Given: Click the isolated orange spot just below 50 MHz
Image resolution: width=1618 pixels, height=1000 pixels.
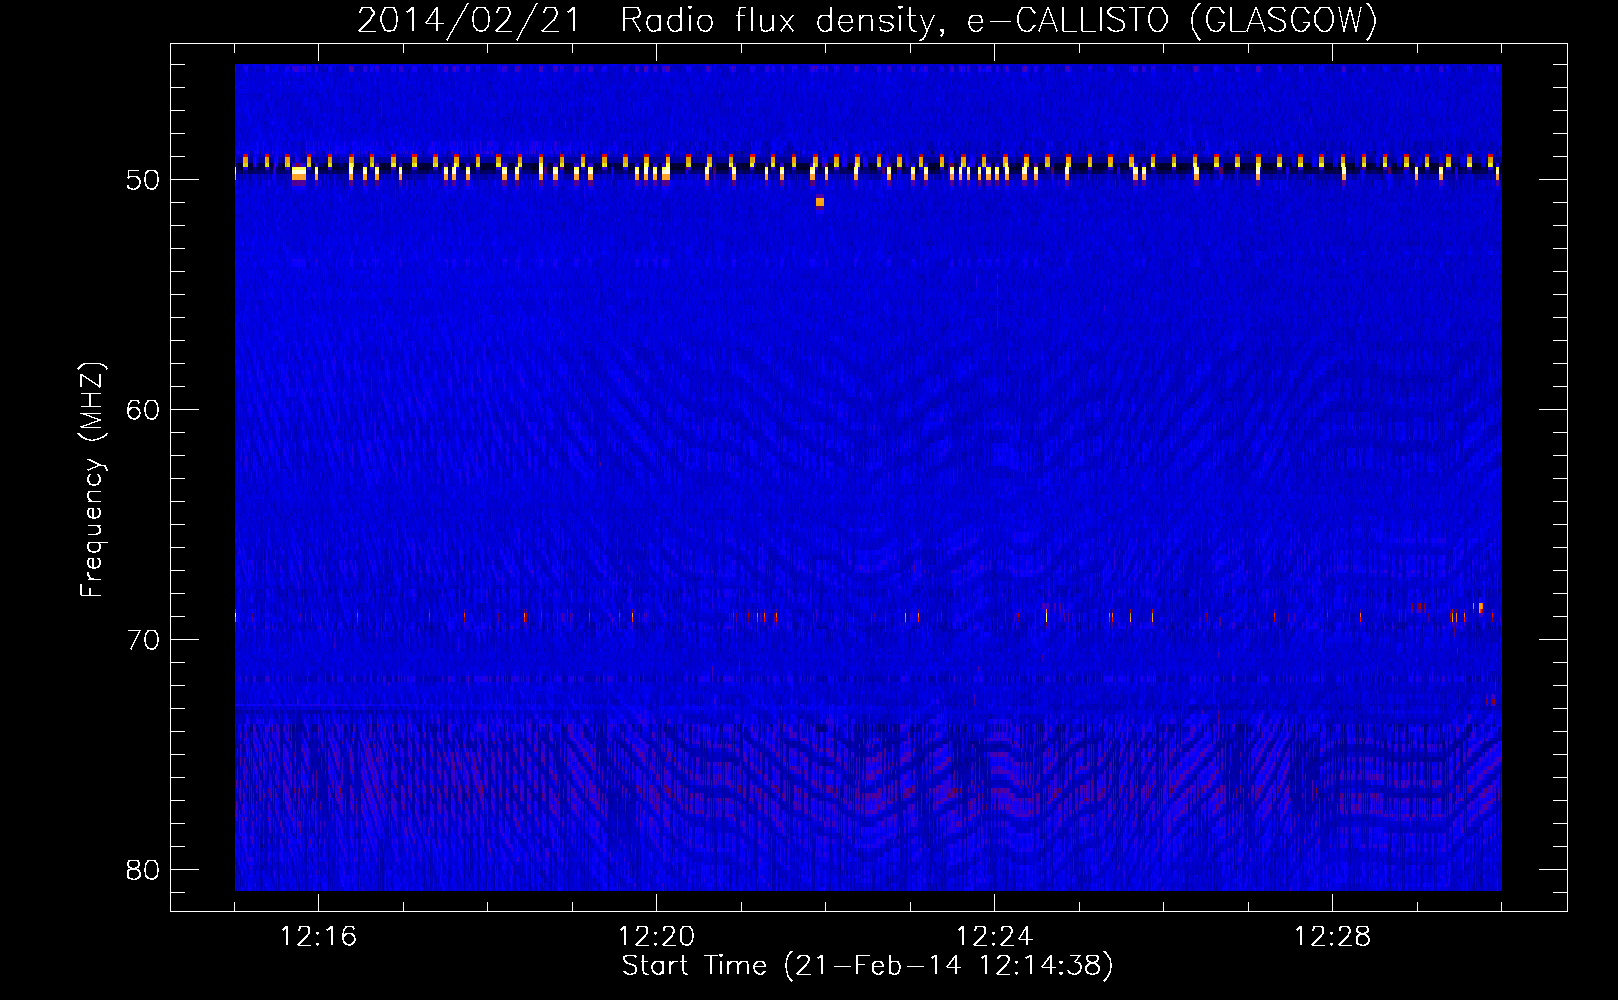Looking at the screenshot, I should point(820,202).
